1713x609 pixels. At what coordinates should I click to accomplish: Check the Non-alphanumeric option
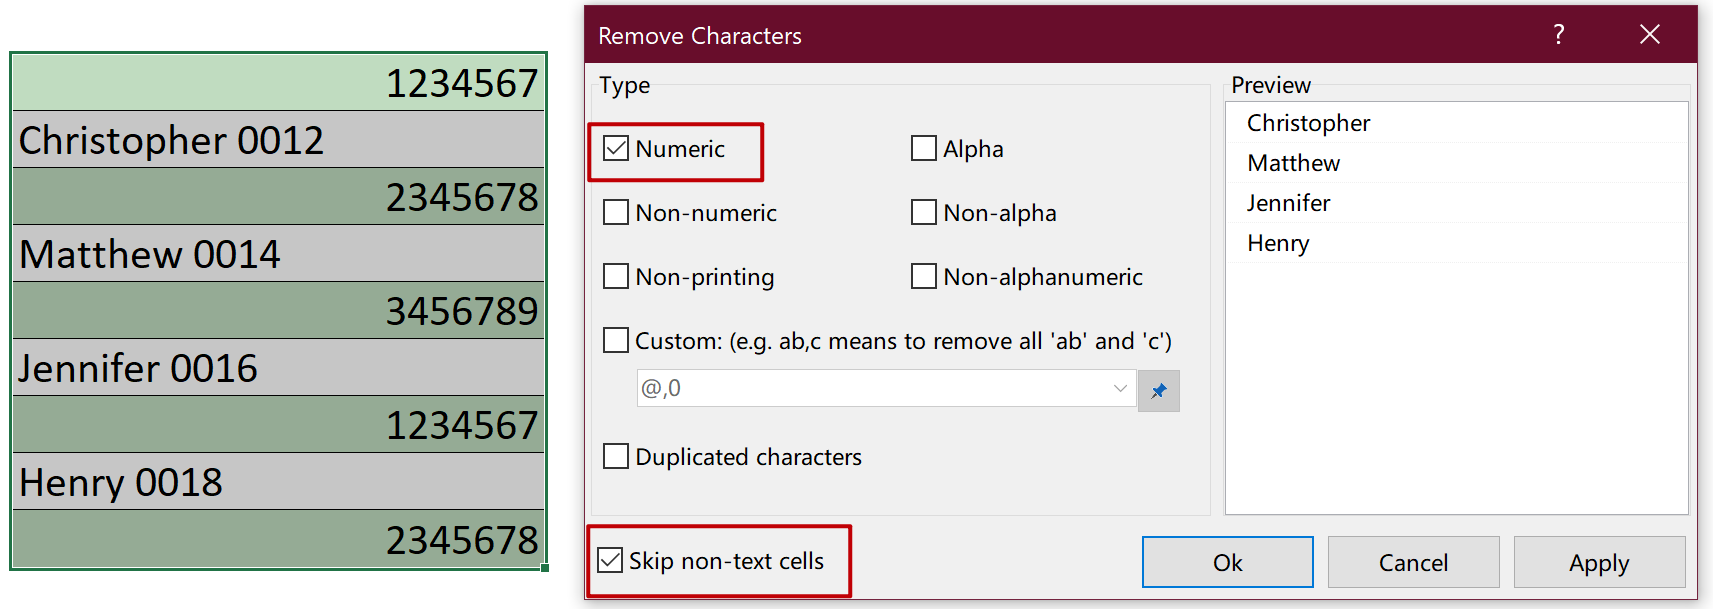(x=922, y=276)
